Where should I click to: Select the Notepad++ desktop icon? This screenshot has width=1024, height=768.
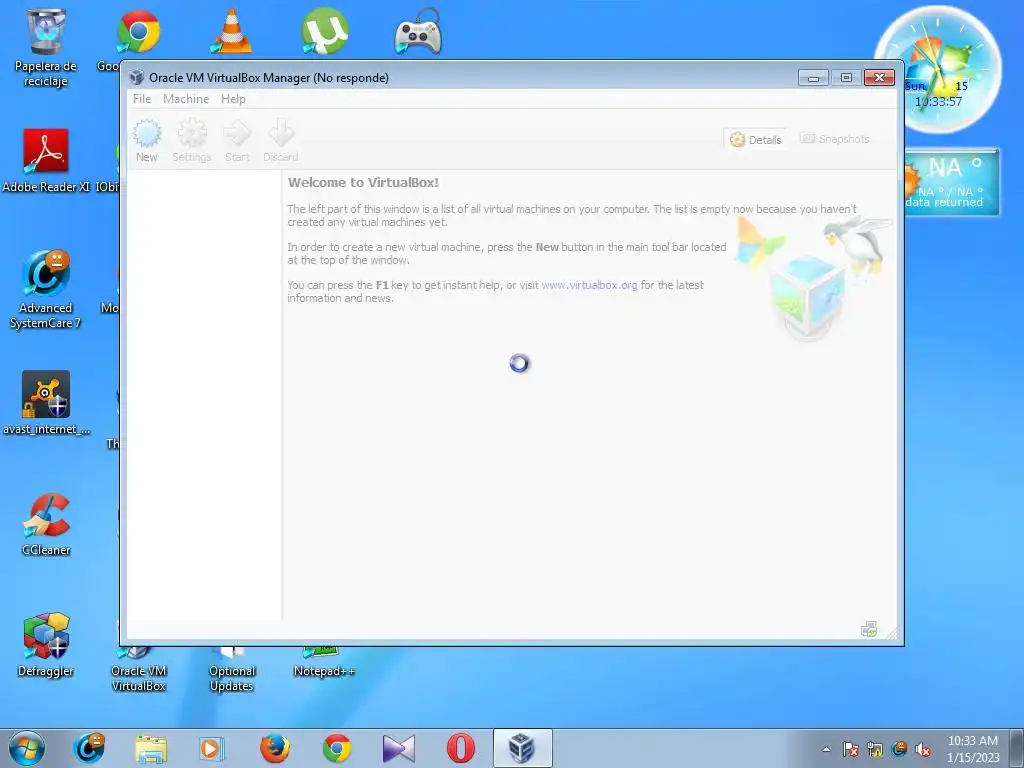click(x=324, y=661)
